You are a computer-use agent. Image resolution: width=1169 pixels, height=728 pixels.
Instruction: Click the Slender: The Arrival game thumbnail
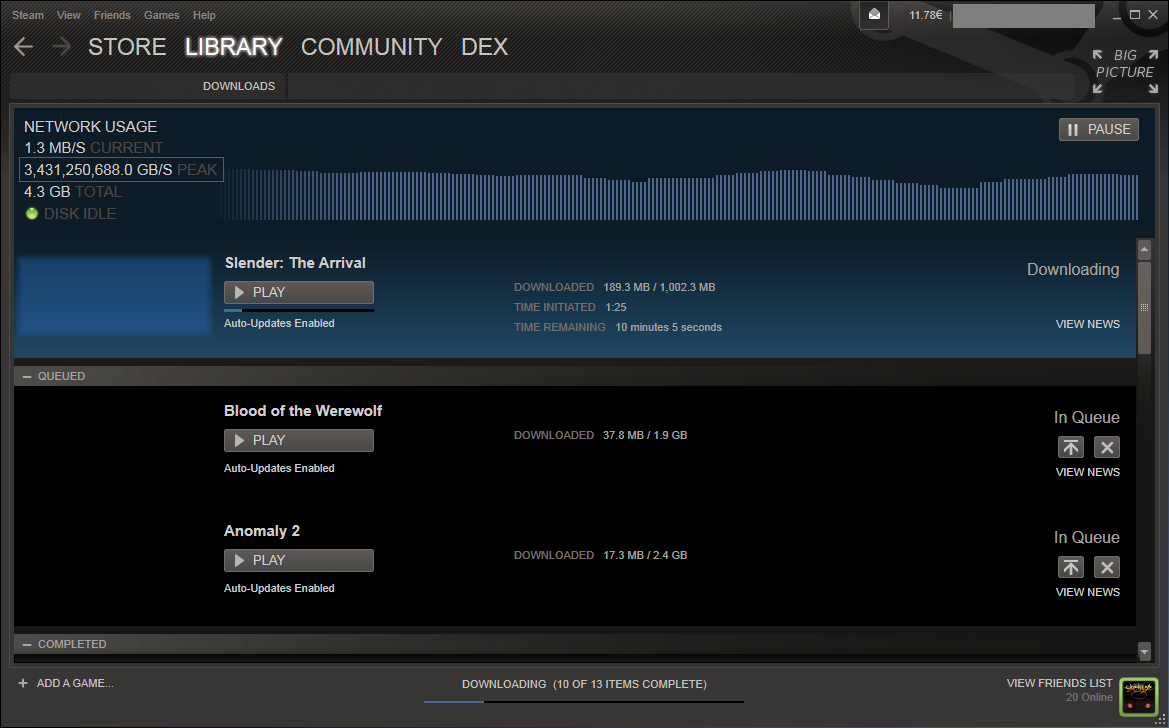point(114,296)
